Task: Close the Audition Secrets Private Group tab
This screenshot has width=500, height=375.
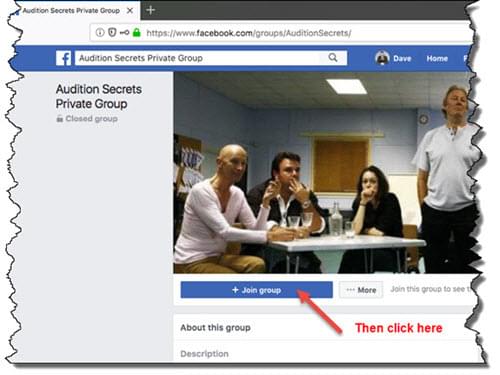Action: pos(130,11)
